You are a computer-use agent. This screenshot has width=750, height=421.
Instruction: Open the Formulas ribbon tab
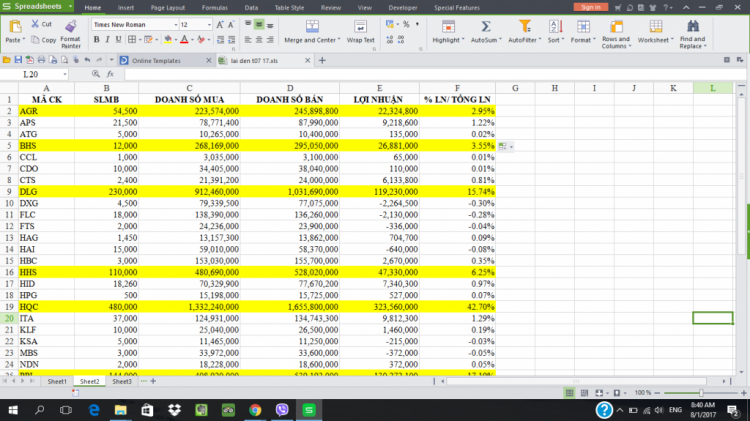[214, 8]
